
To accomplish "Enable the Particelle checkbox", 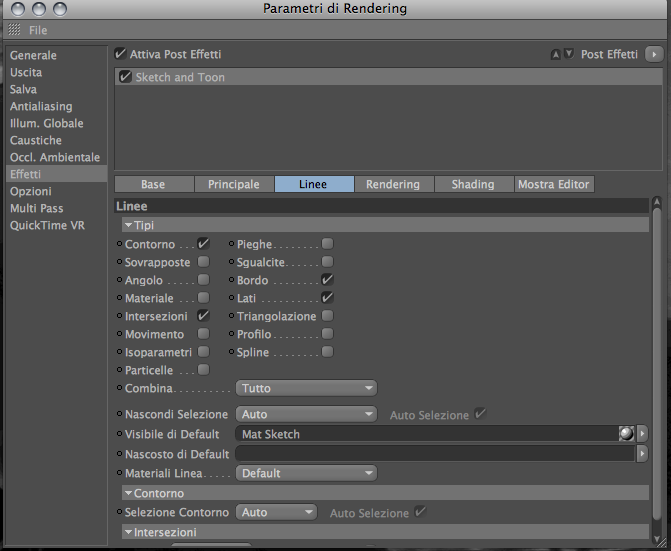I will coord(203,369).
